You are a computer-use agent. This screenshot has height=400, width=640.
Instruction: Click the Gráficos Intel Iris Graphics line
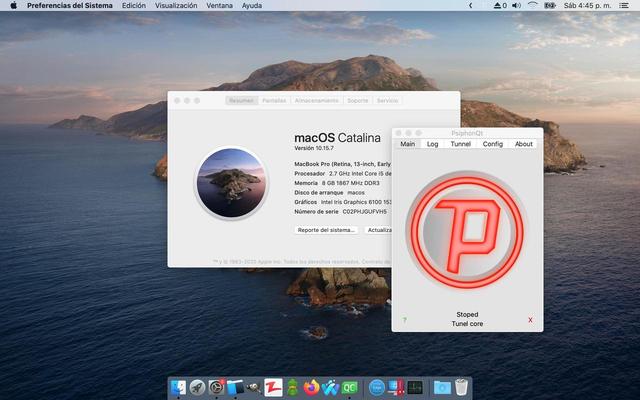[343, 202]
